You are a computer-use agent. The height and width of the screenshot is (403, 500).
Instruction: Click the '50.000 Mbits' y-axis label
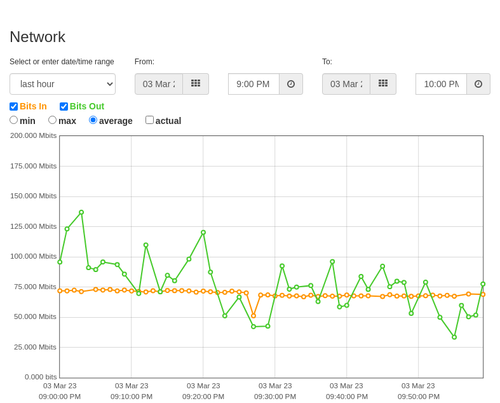(x=35, y=317)
